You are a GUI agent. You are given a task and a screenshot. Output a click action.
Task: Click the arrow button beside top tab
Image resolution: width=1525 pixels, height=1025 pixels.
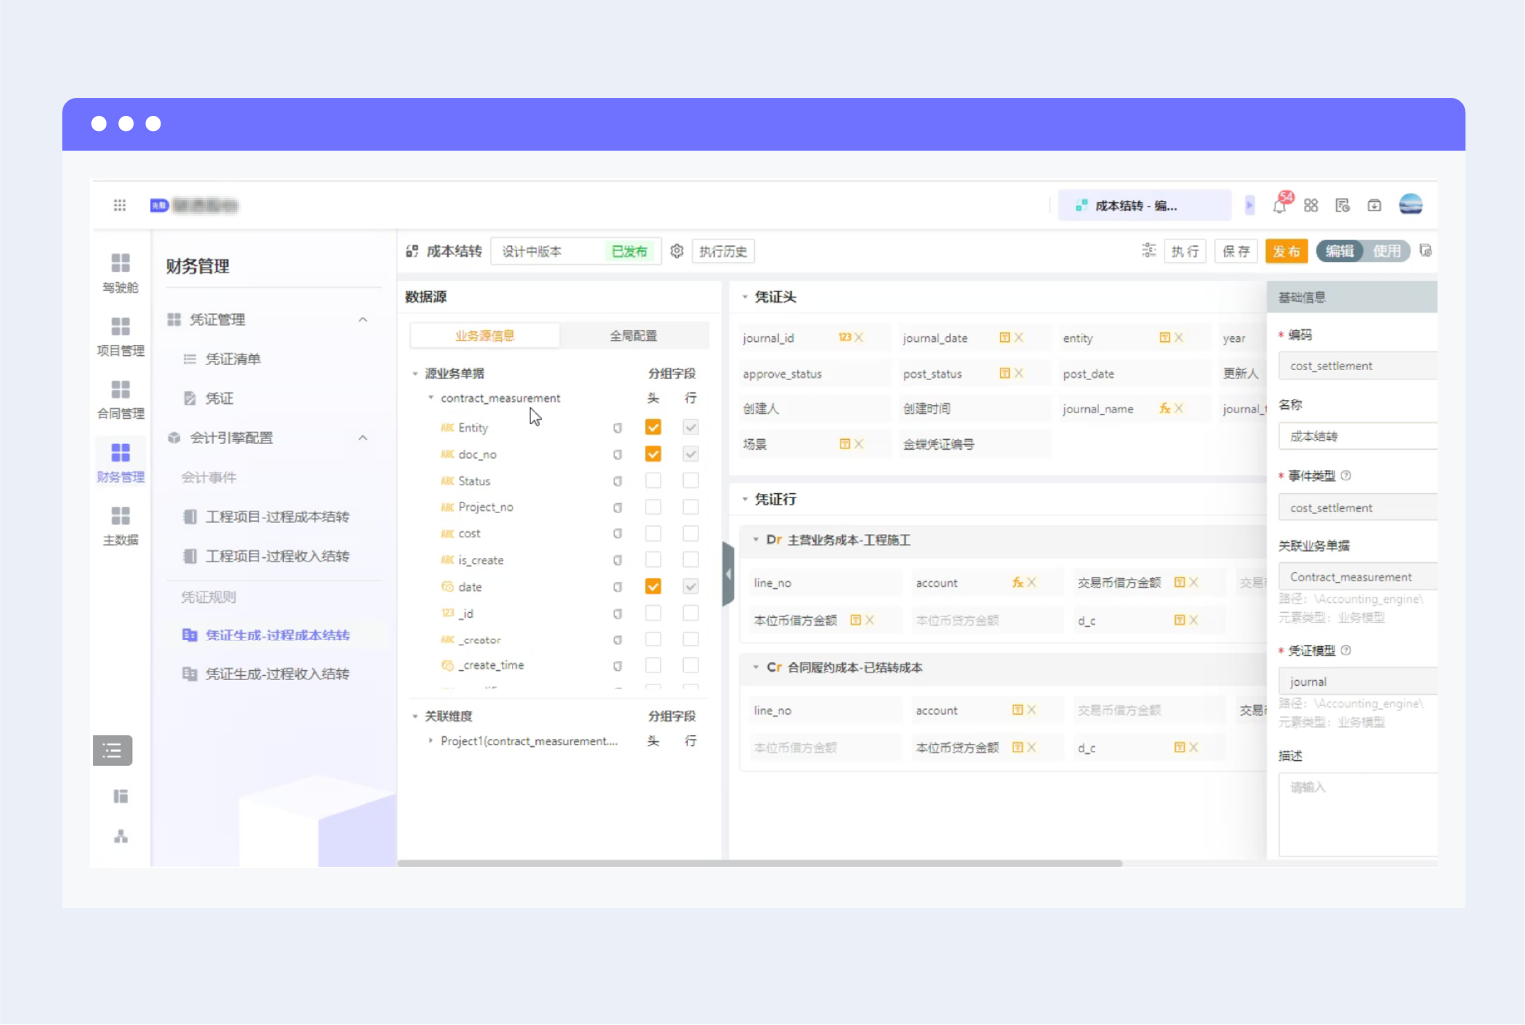point(1249,205)
